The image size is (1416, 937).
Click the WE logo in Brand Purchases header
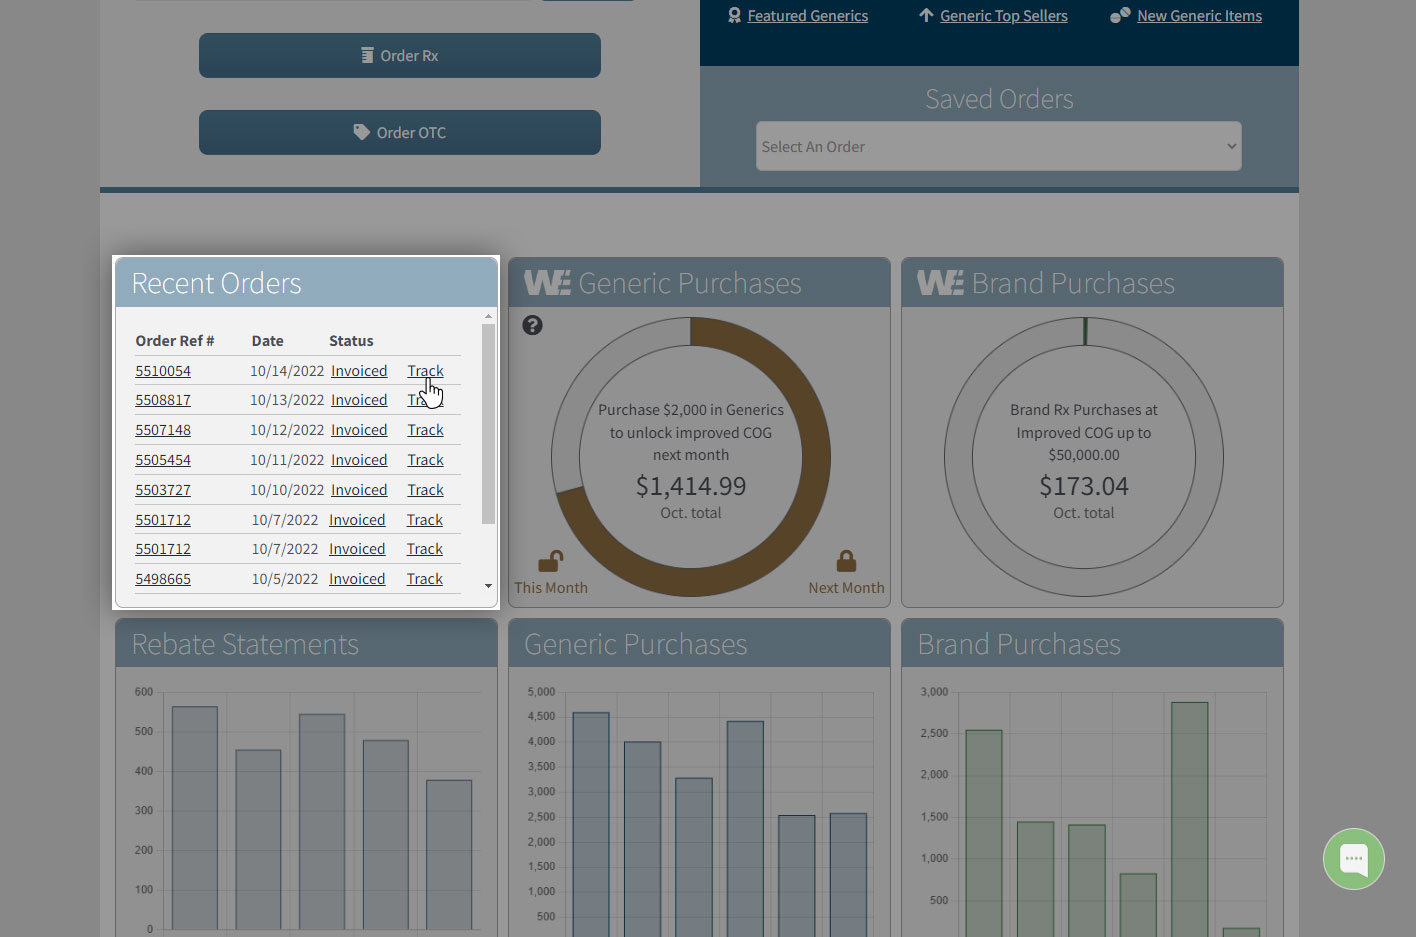coord(940,283)
